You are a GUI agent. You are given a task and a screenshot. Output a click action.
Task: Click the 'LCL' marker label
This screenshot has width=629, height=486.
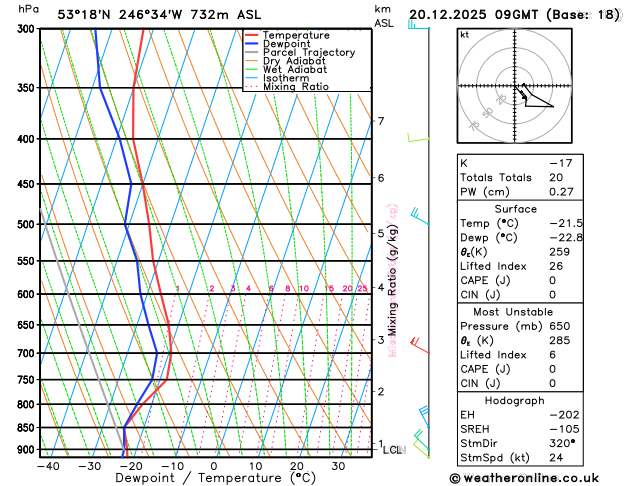point(393,450)
